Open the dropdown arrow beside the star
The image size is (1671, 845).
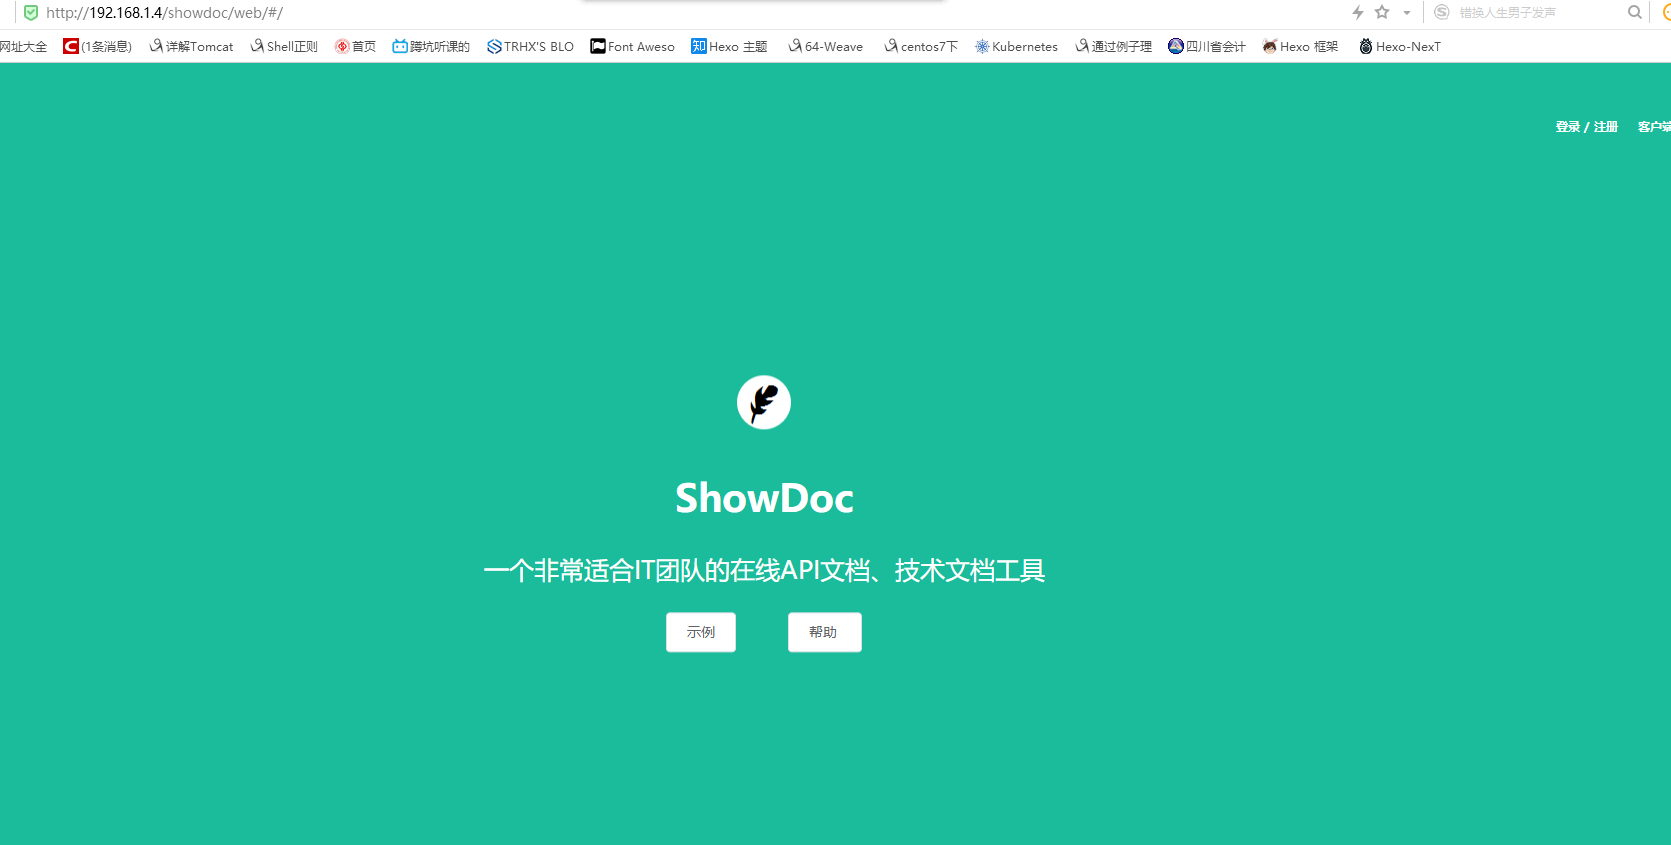1407,13
